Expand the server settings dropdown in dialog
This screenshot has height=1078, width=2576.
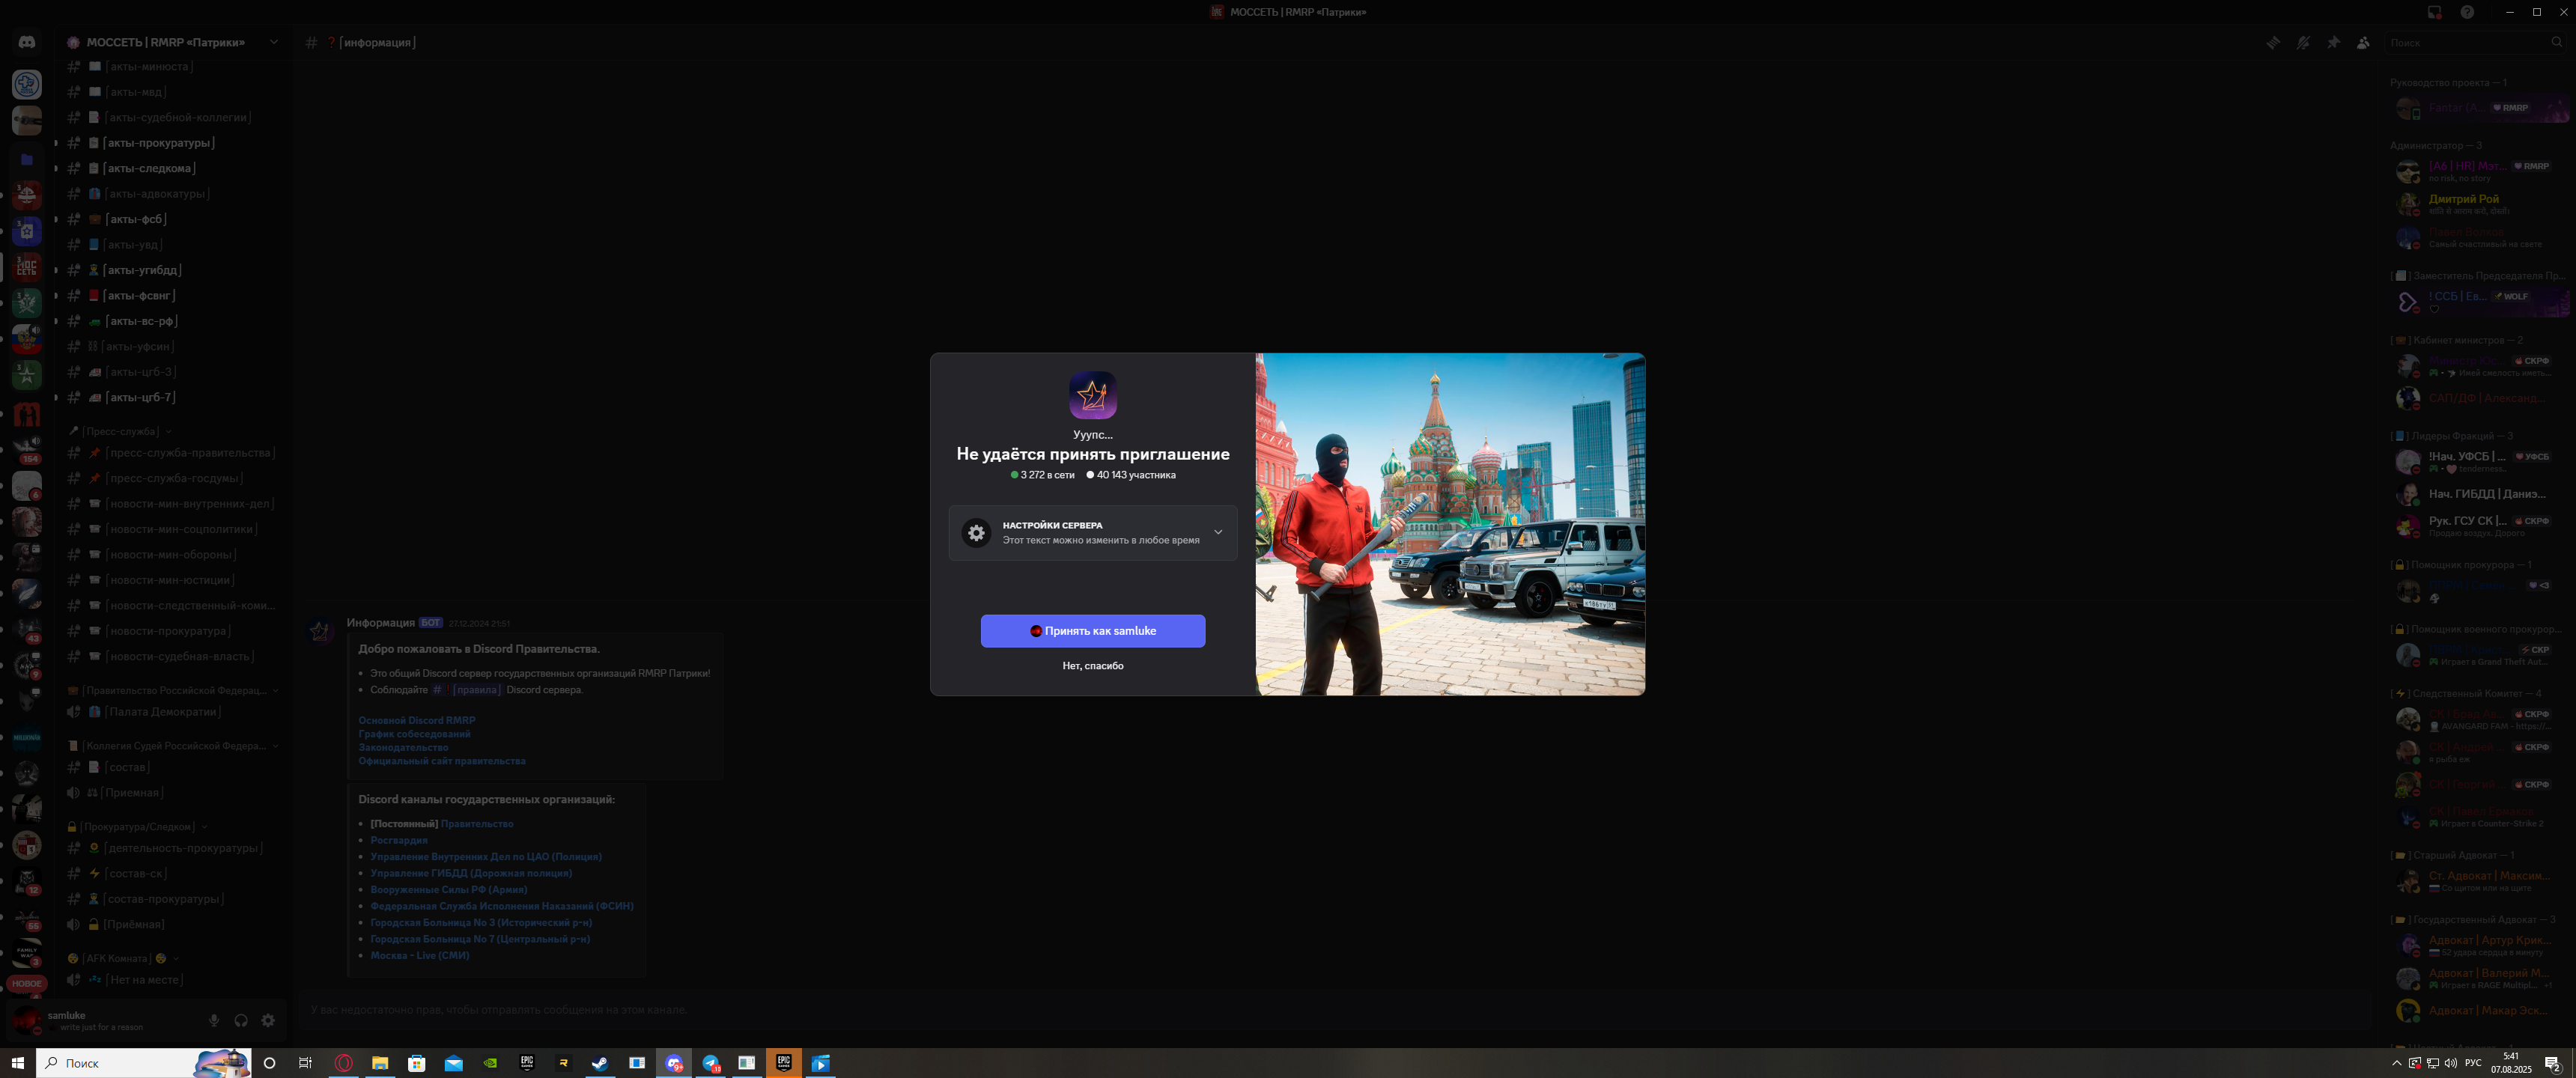coord(1217,532)
